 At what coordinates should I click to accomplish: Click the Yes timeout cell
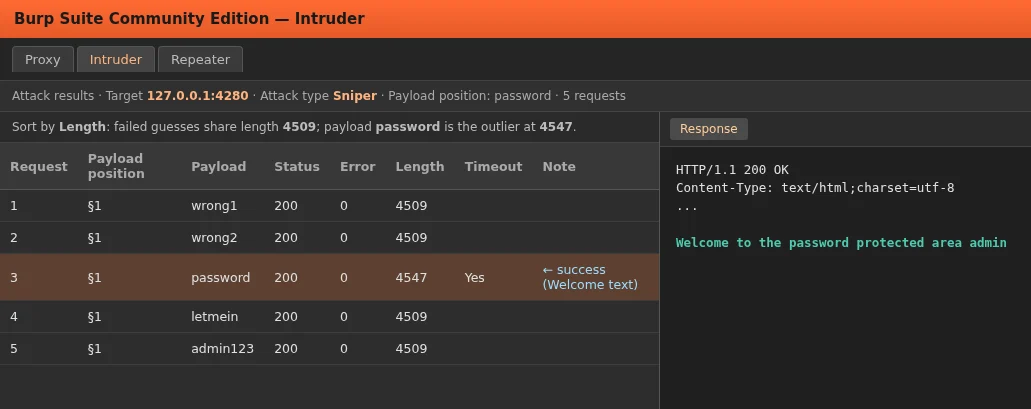click(474, 277)
